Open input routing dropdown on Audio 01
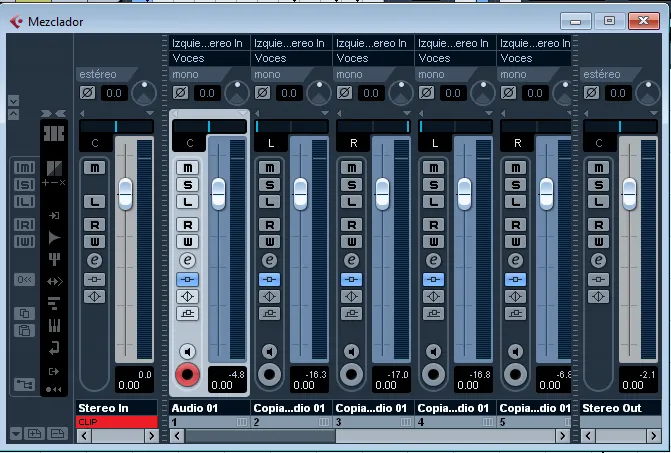Screen dimensions: 671x453 [x=207, y=43]
